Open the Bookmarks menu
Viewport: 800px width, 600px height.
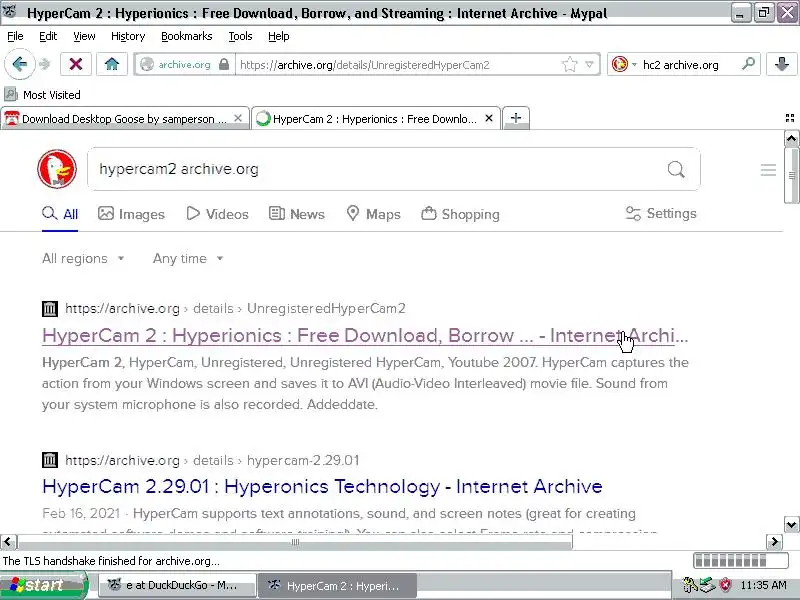point(186,36)
